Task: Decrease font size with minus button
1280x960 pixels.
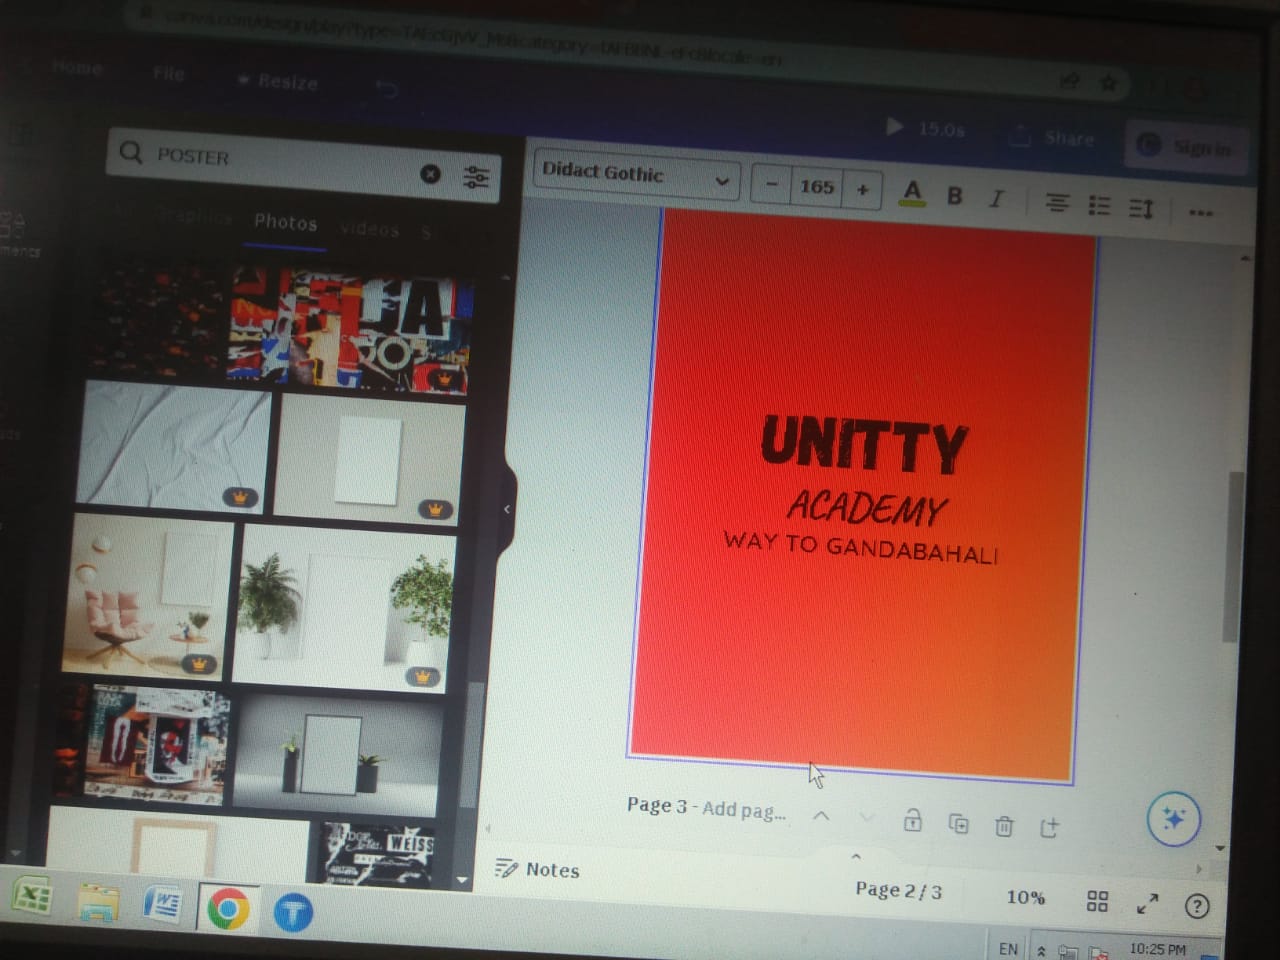Action: (x=771, y=185)
